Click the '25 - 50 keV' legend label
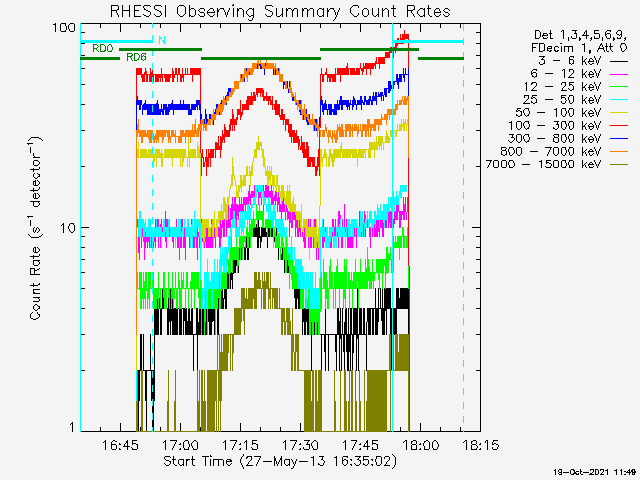Viewport: 640px width, 480px height. 562,100
